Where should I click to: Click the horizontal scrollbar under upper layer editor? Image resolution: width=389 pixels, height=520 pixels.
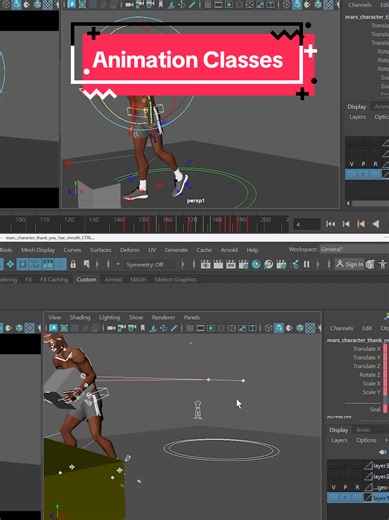(x=370, y=203)
